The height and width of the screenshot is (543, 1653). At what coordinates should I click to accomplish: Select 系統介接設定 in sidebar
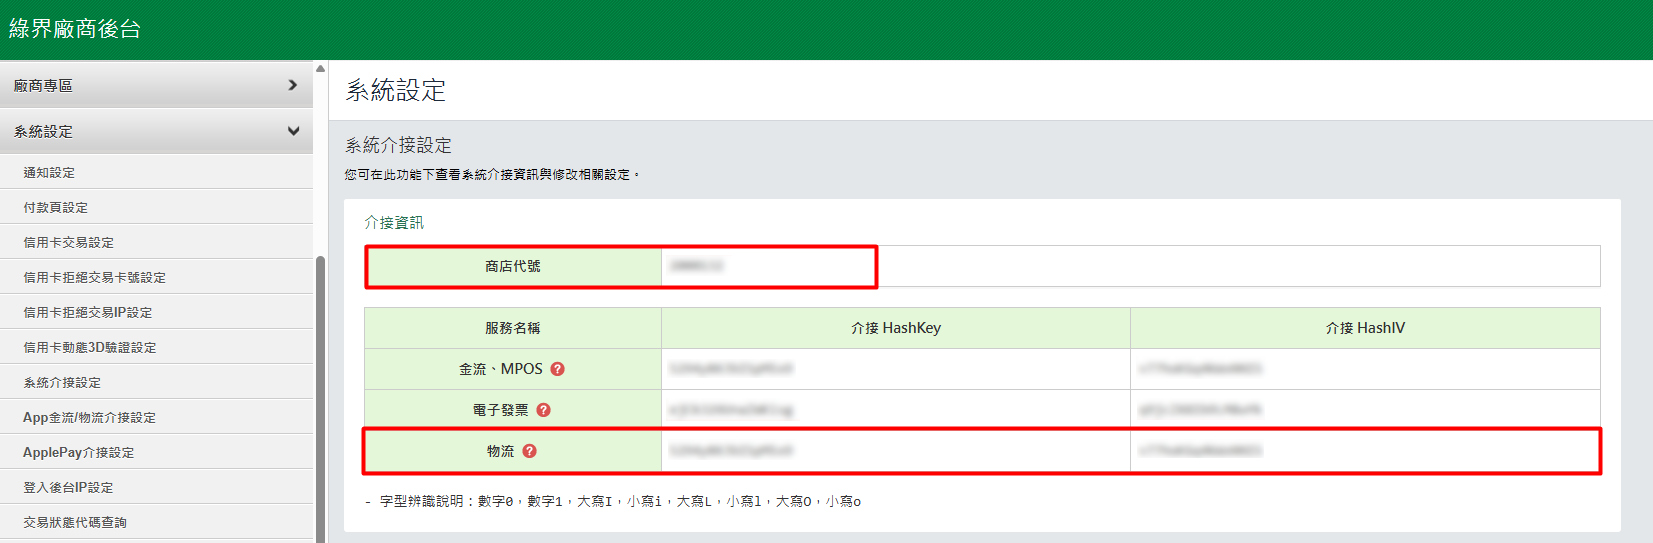62,383
